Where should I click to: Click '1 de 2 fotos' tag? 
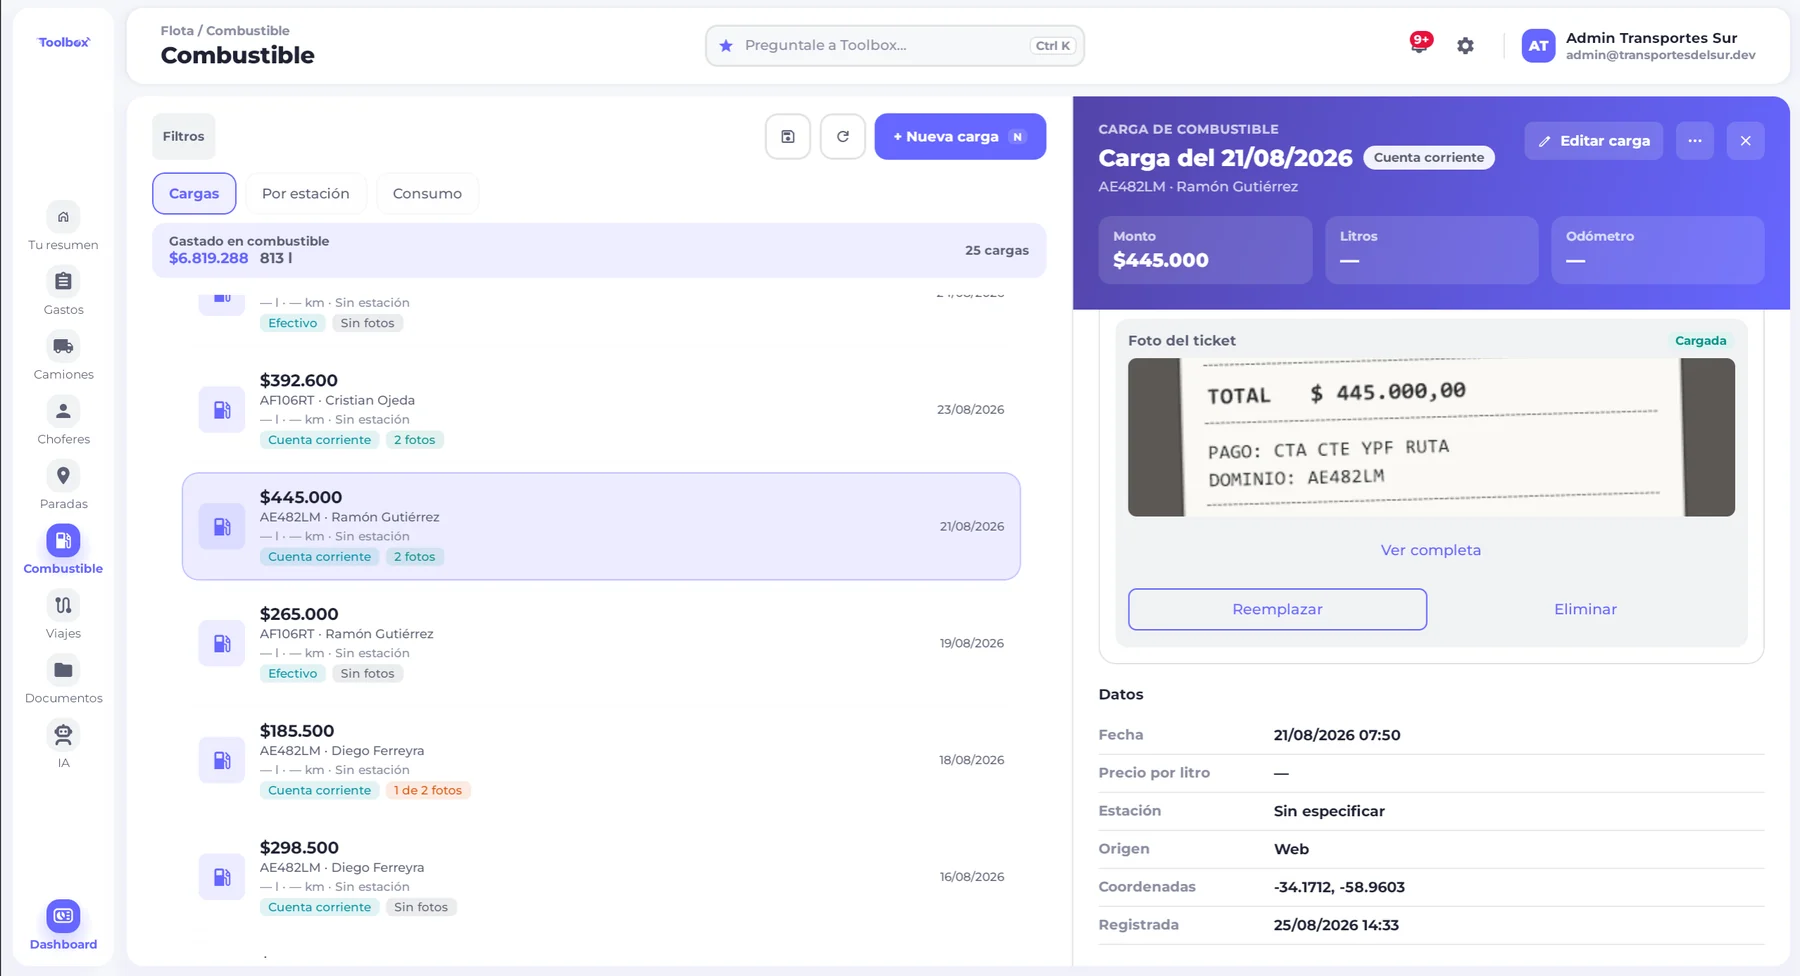pyautogui.click(x=428, y=790)
